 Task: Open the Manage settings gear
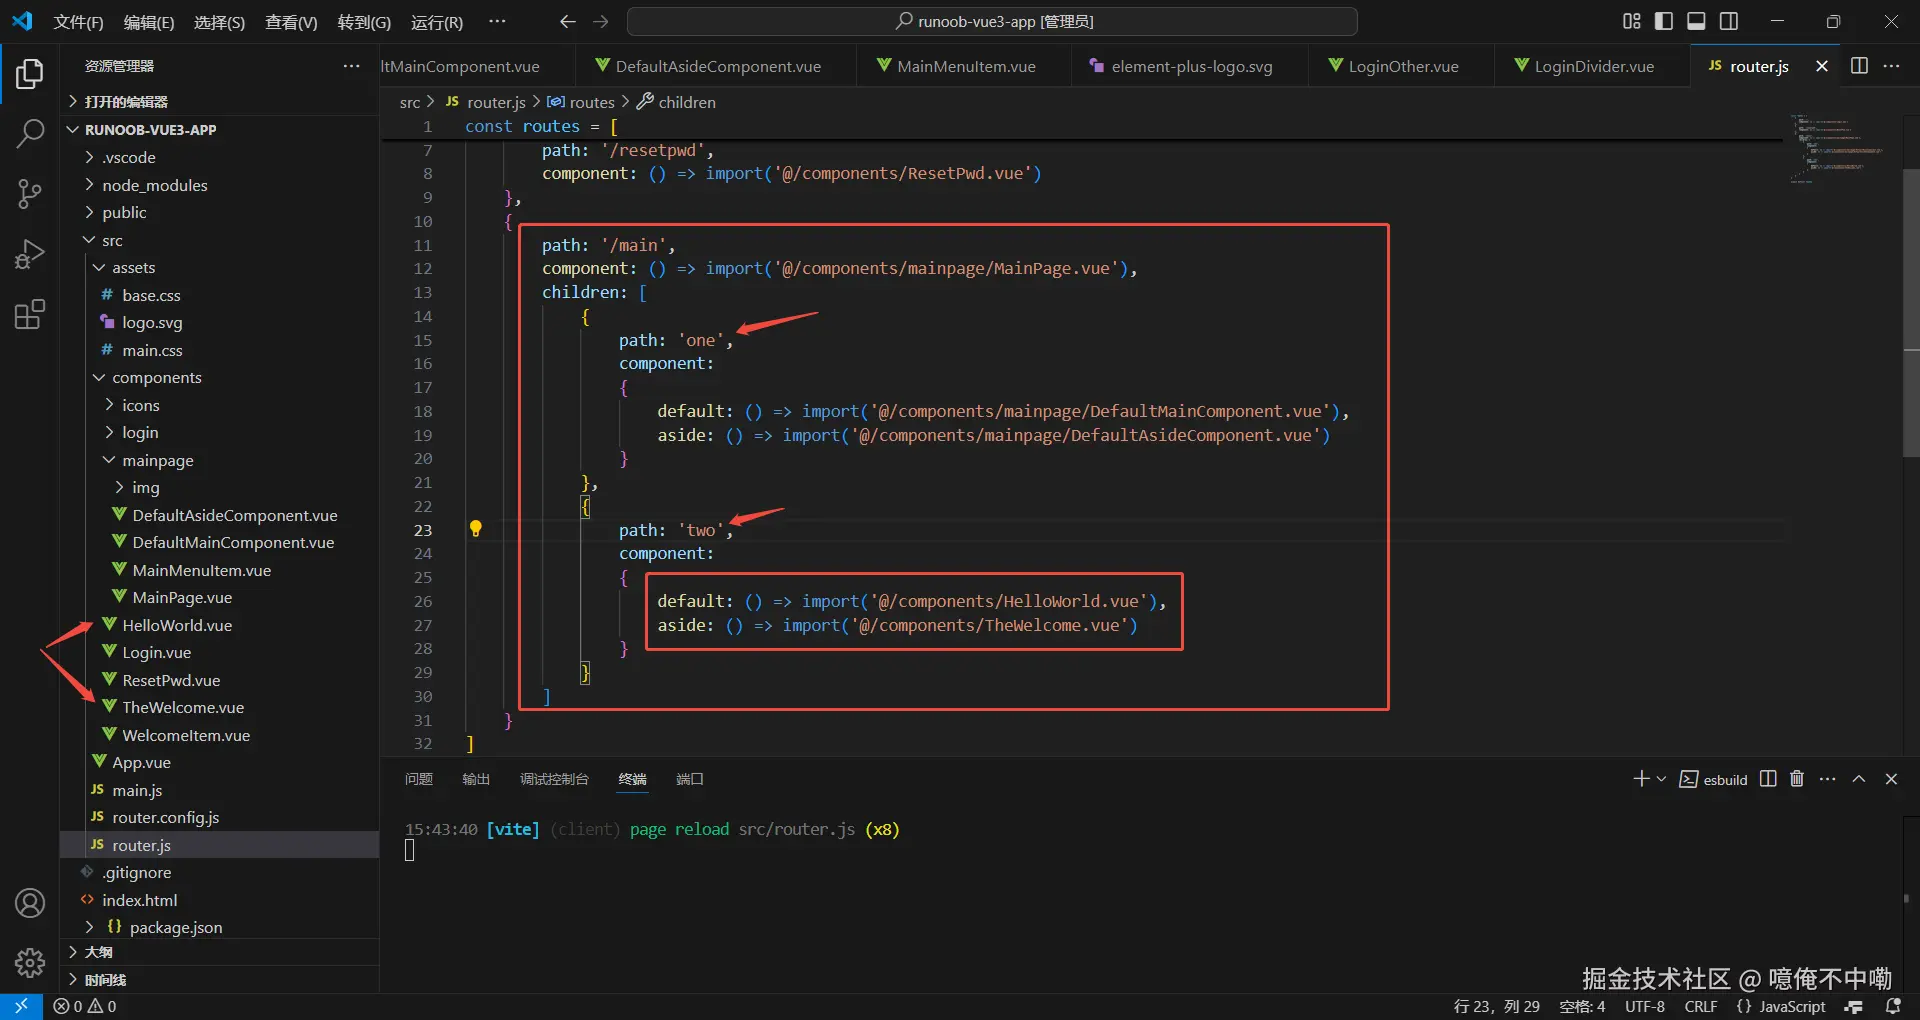point(30,962)
